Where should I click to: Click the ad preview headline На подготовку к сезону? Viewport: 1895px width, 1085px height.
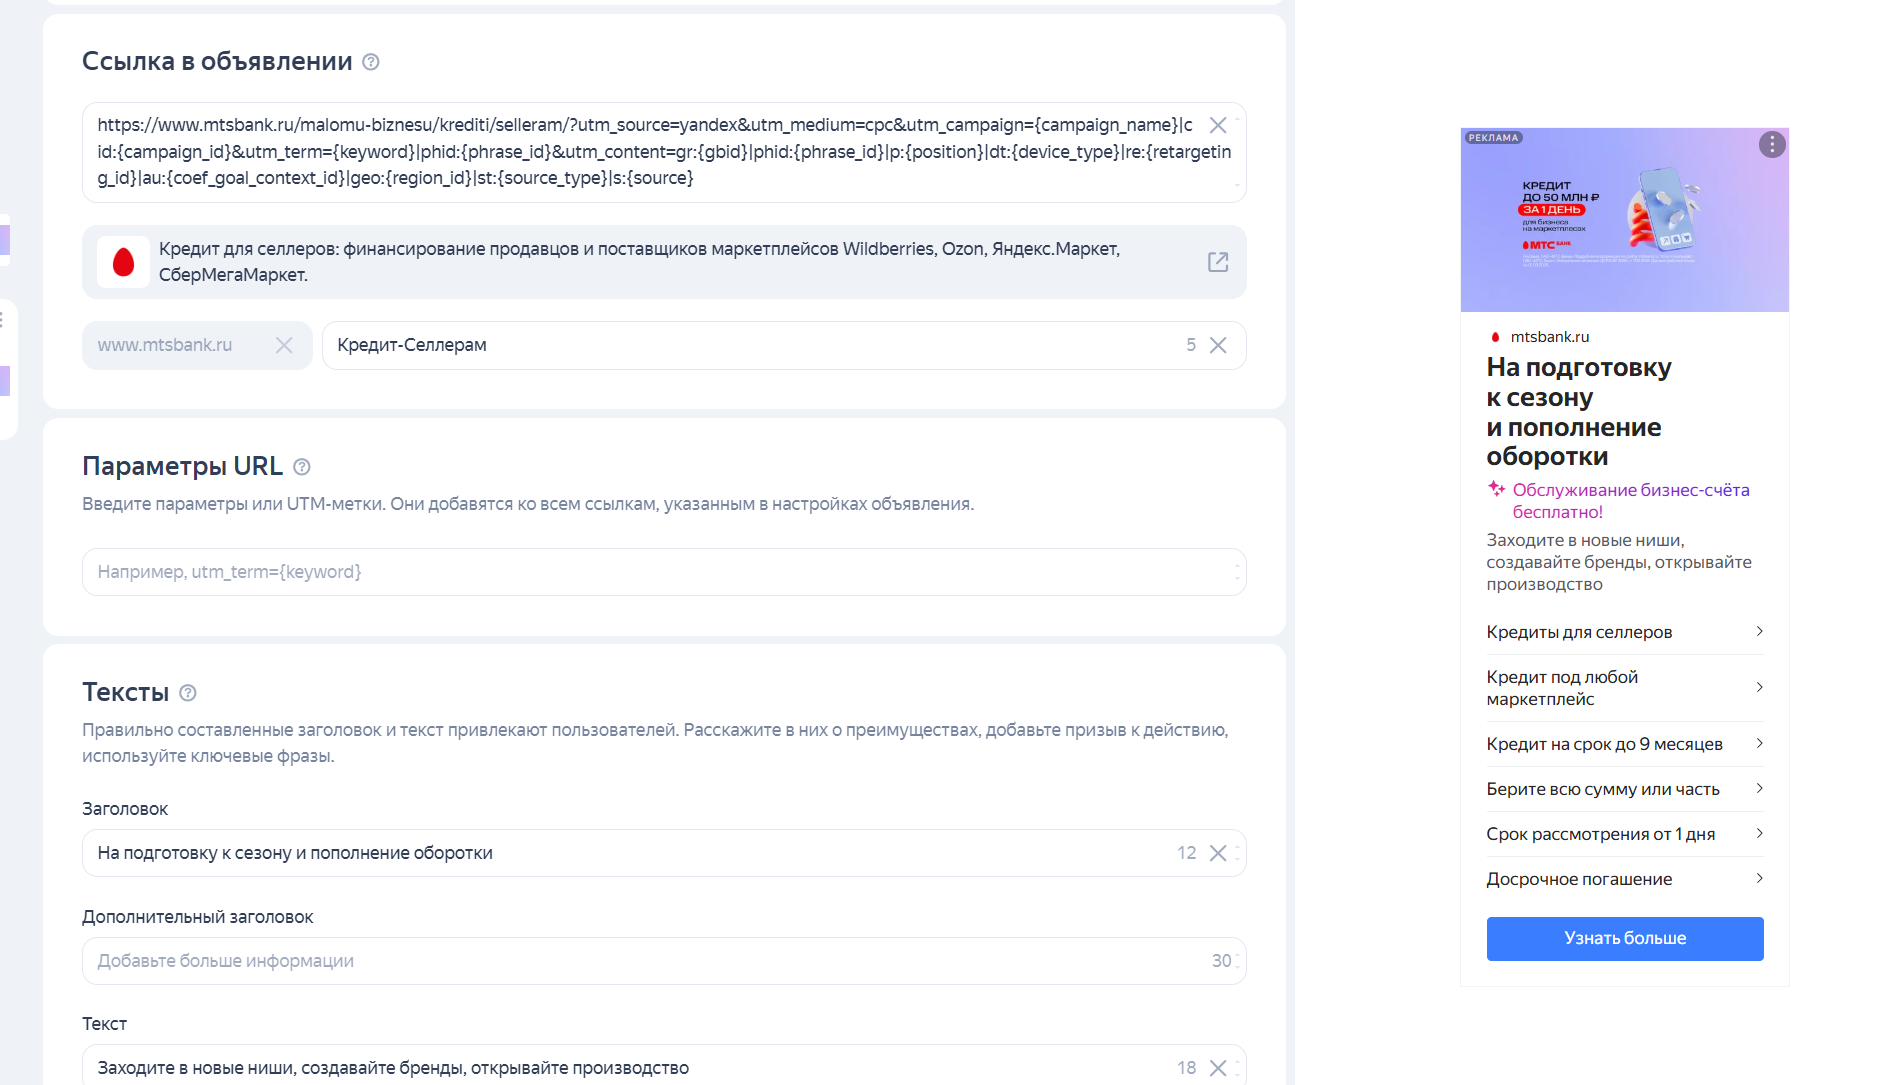pos(1579,412)
